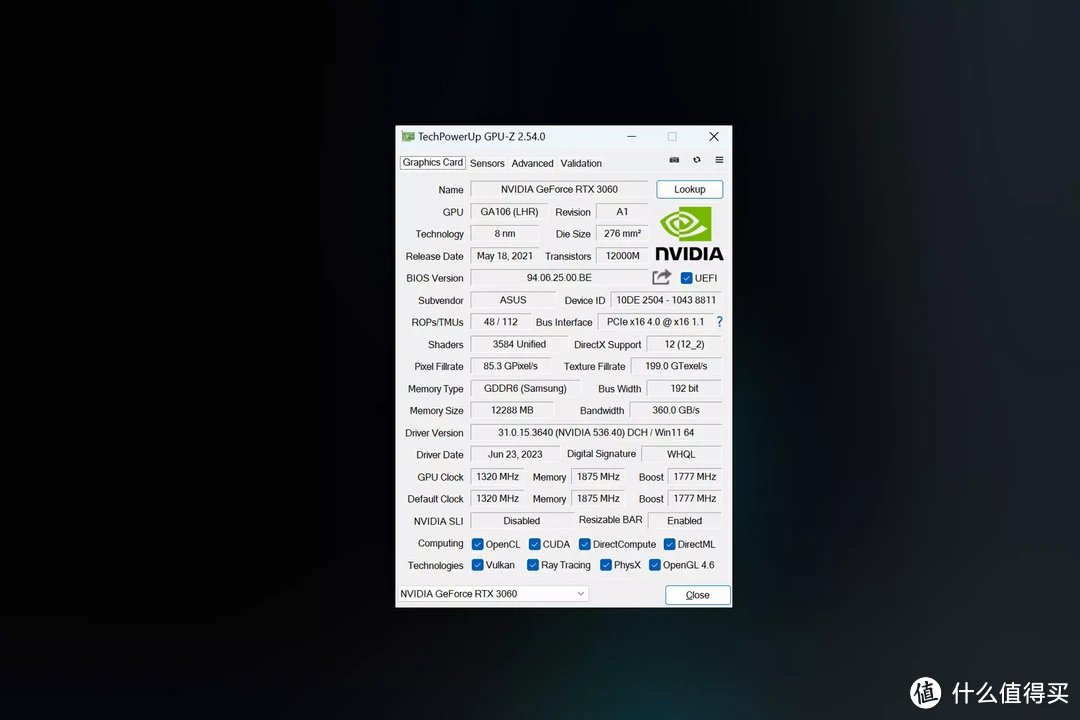This screenshot has width=1080, height=720.
Task: Click the Device ID field 10DE 2504
Action: 666,300
